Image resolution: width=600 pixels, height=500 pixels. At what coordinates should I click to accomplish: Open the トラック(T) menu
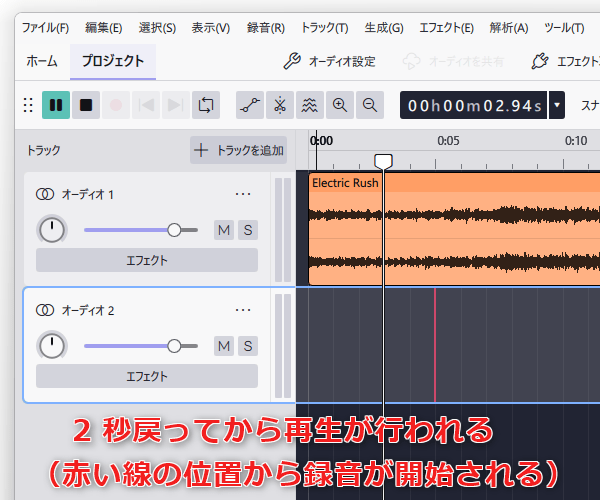pos(325,28)
